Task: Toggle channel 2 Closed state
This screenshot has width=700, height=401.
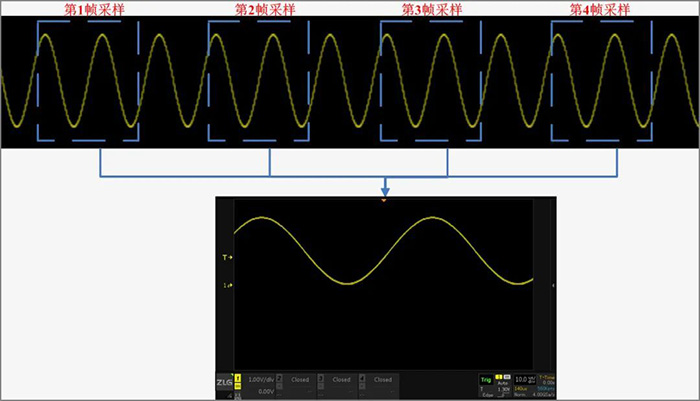Action: tap(300, 380)
